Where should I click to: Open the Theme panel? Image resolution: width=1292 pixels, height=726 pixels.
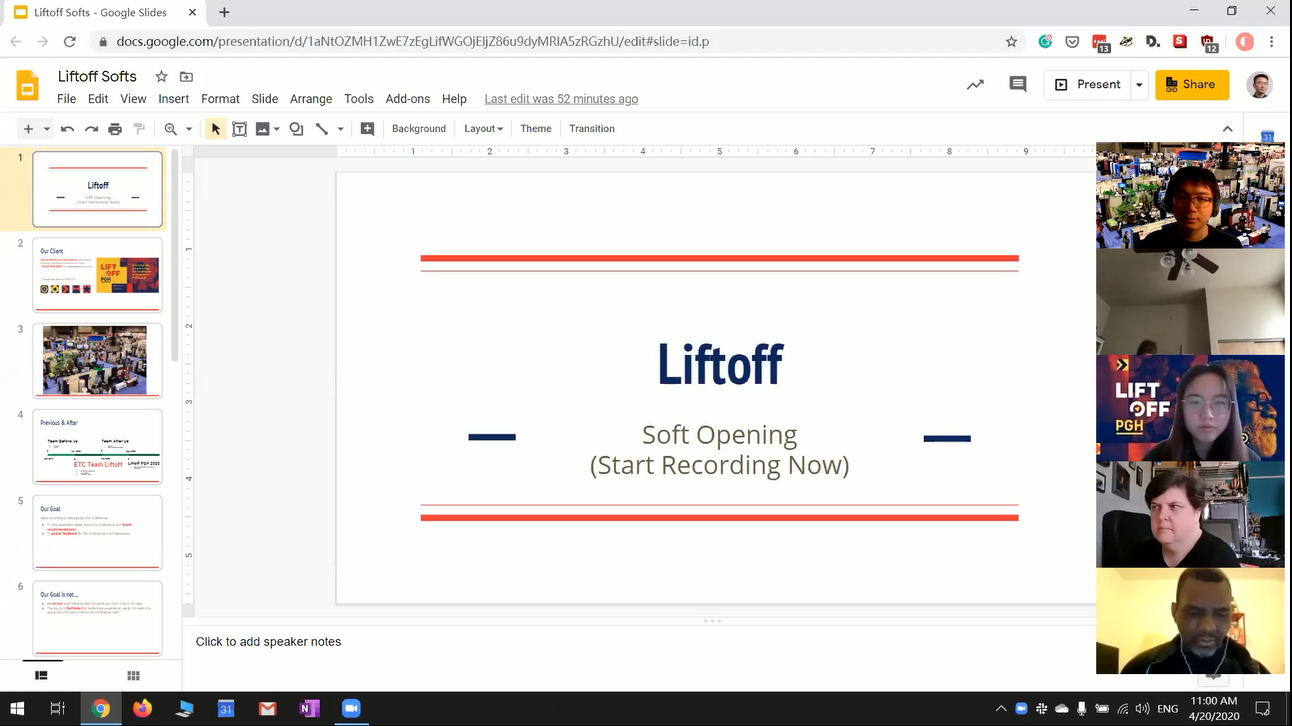point(536,129)
